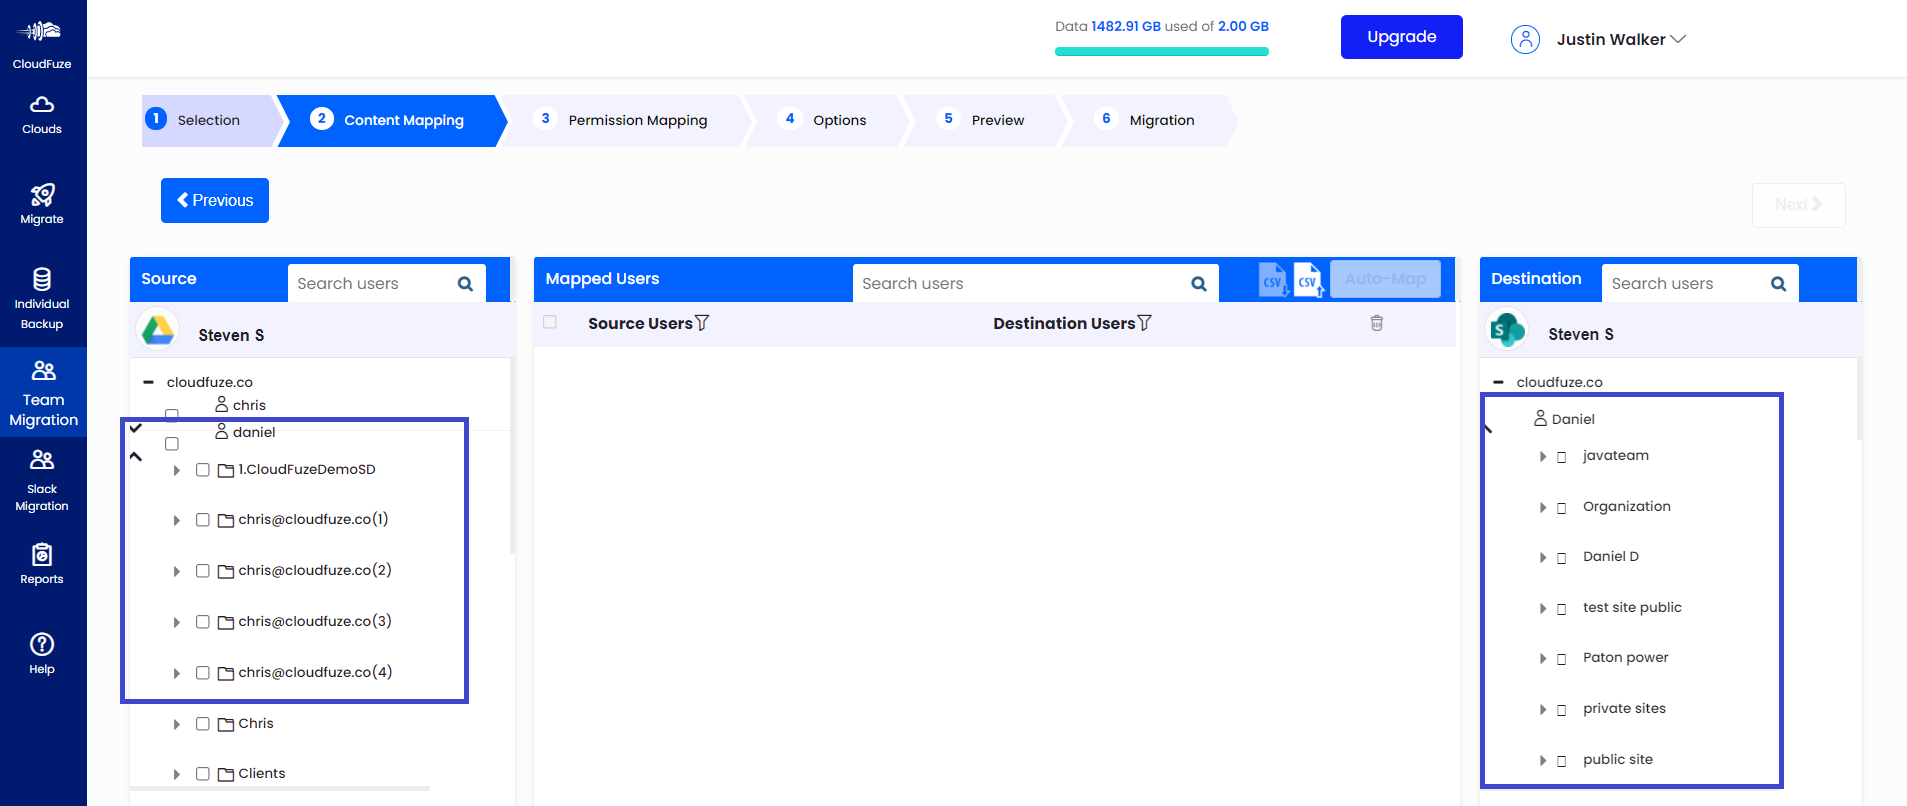Screen dimensions: 1907x806
Task: Expand the private sites node
Action: click(x=1543, y=710)
